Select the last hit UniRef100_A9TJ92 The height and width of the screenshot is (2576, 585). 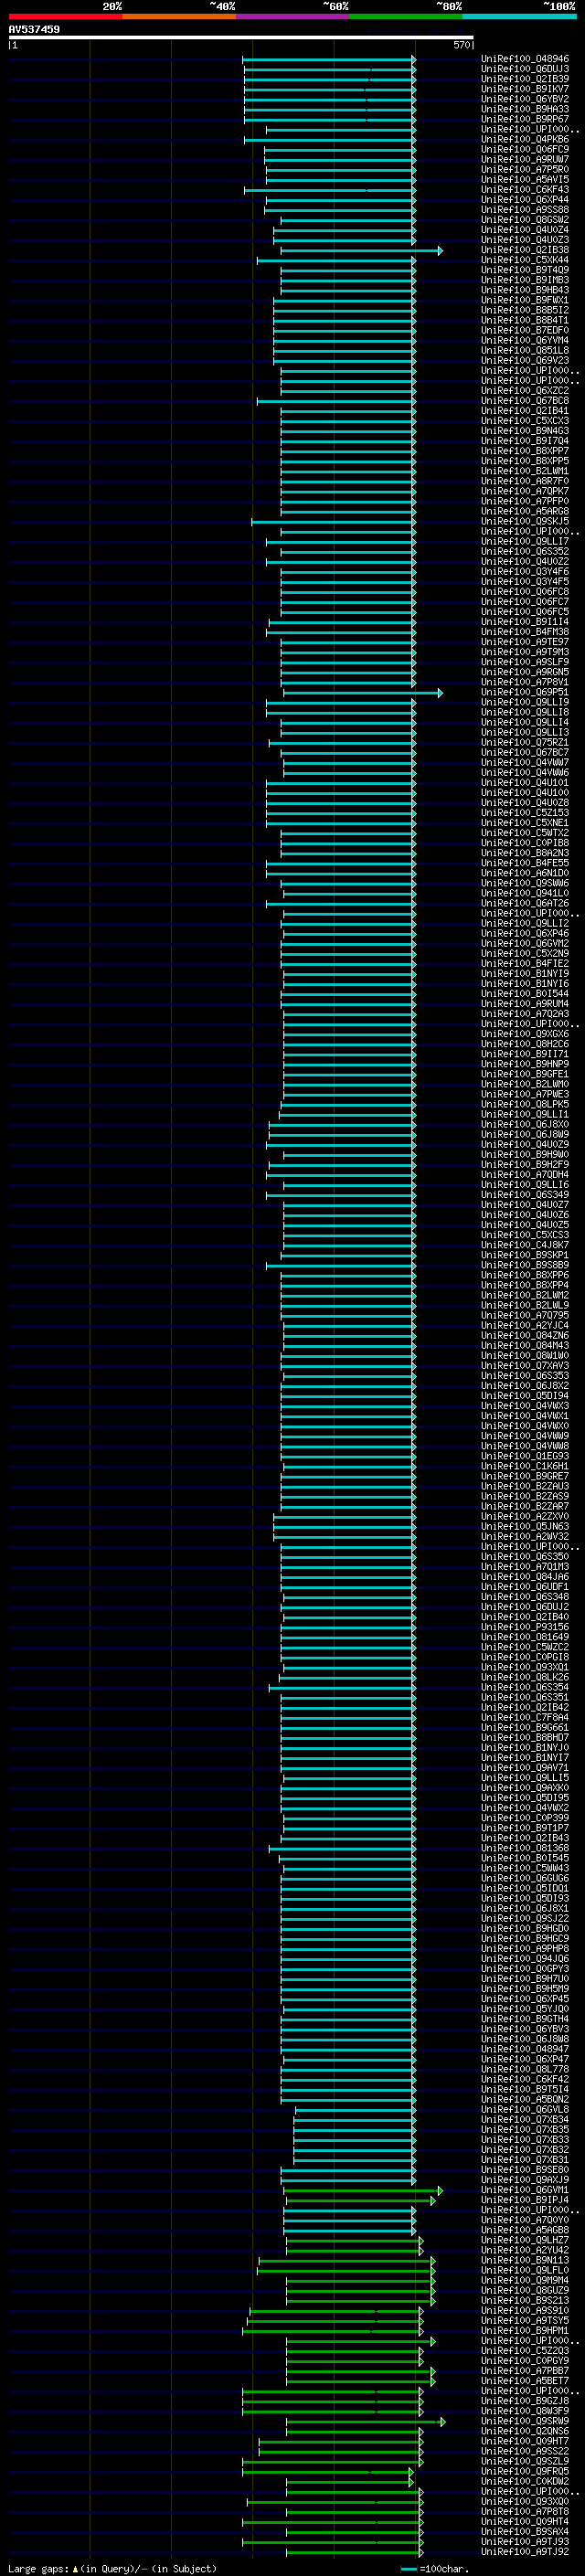[525, 2551]
